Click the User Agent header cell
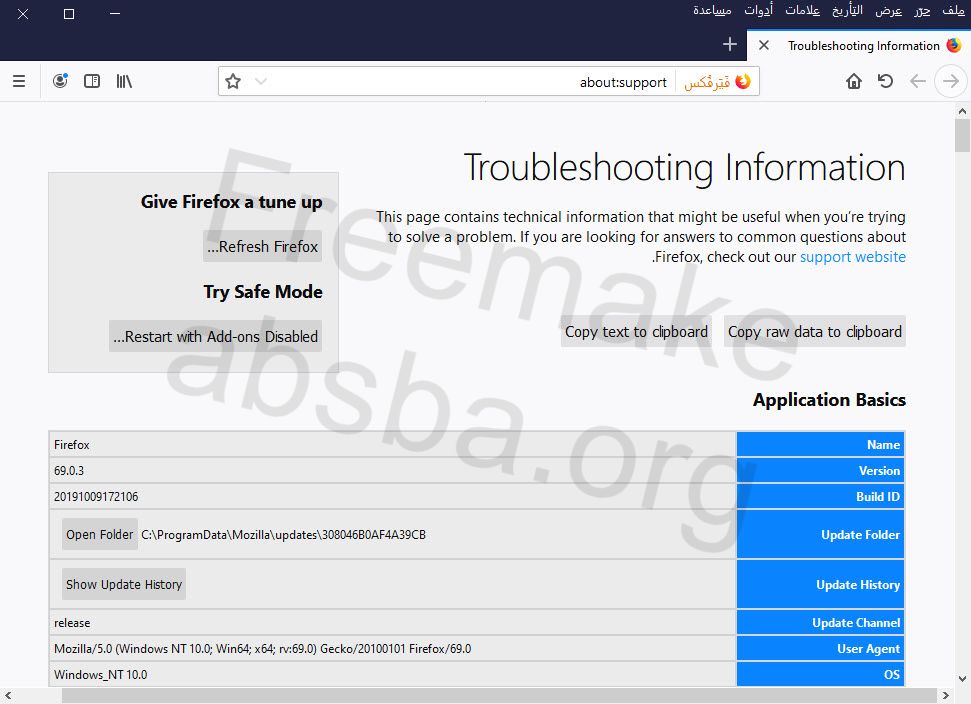Image resolution: width=971 pixels, height=704 pixels. click(x=821, y=649)
